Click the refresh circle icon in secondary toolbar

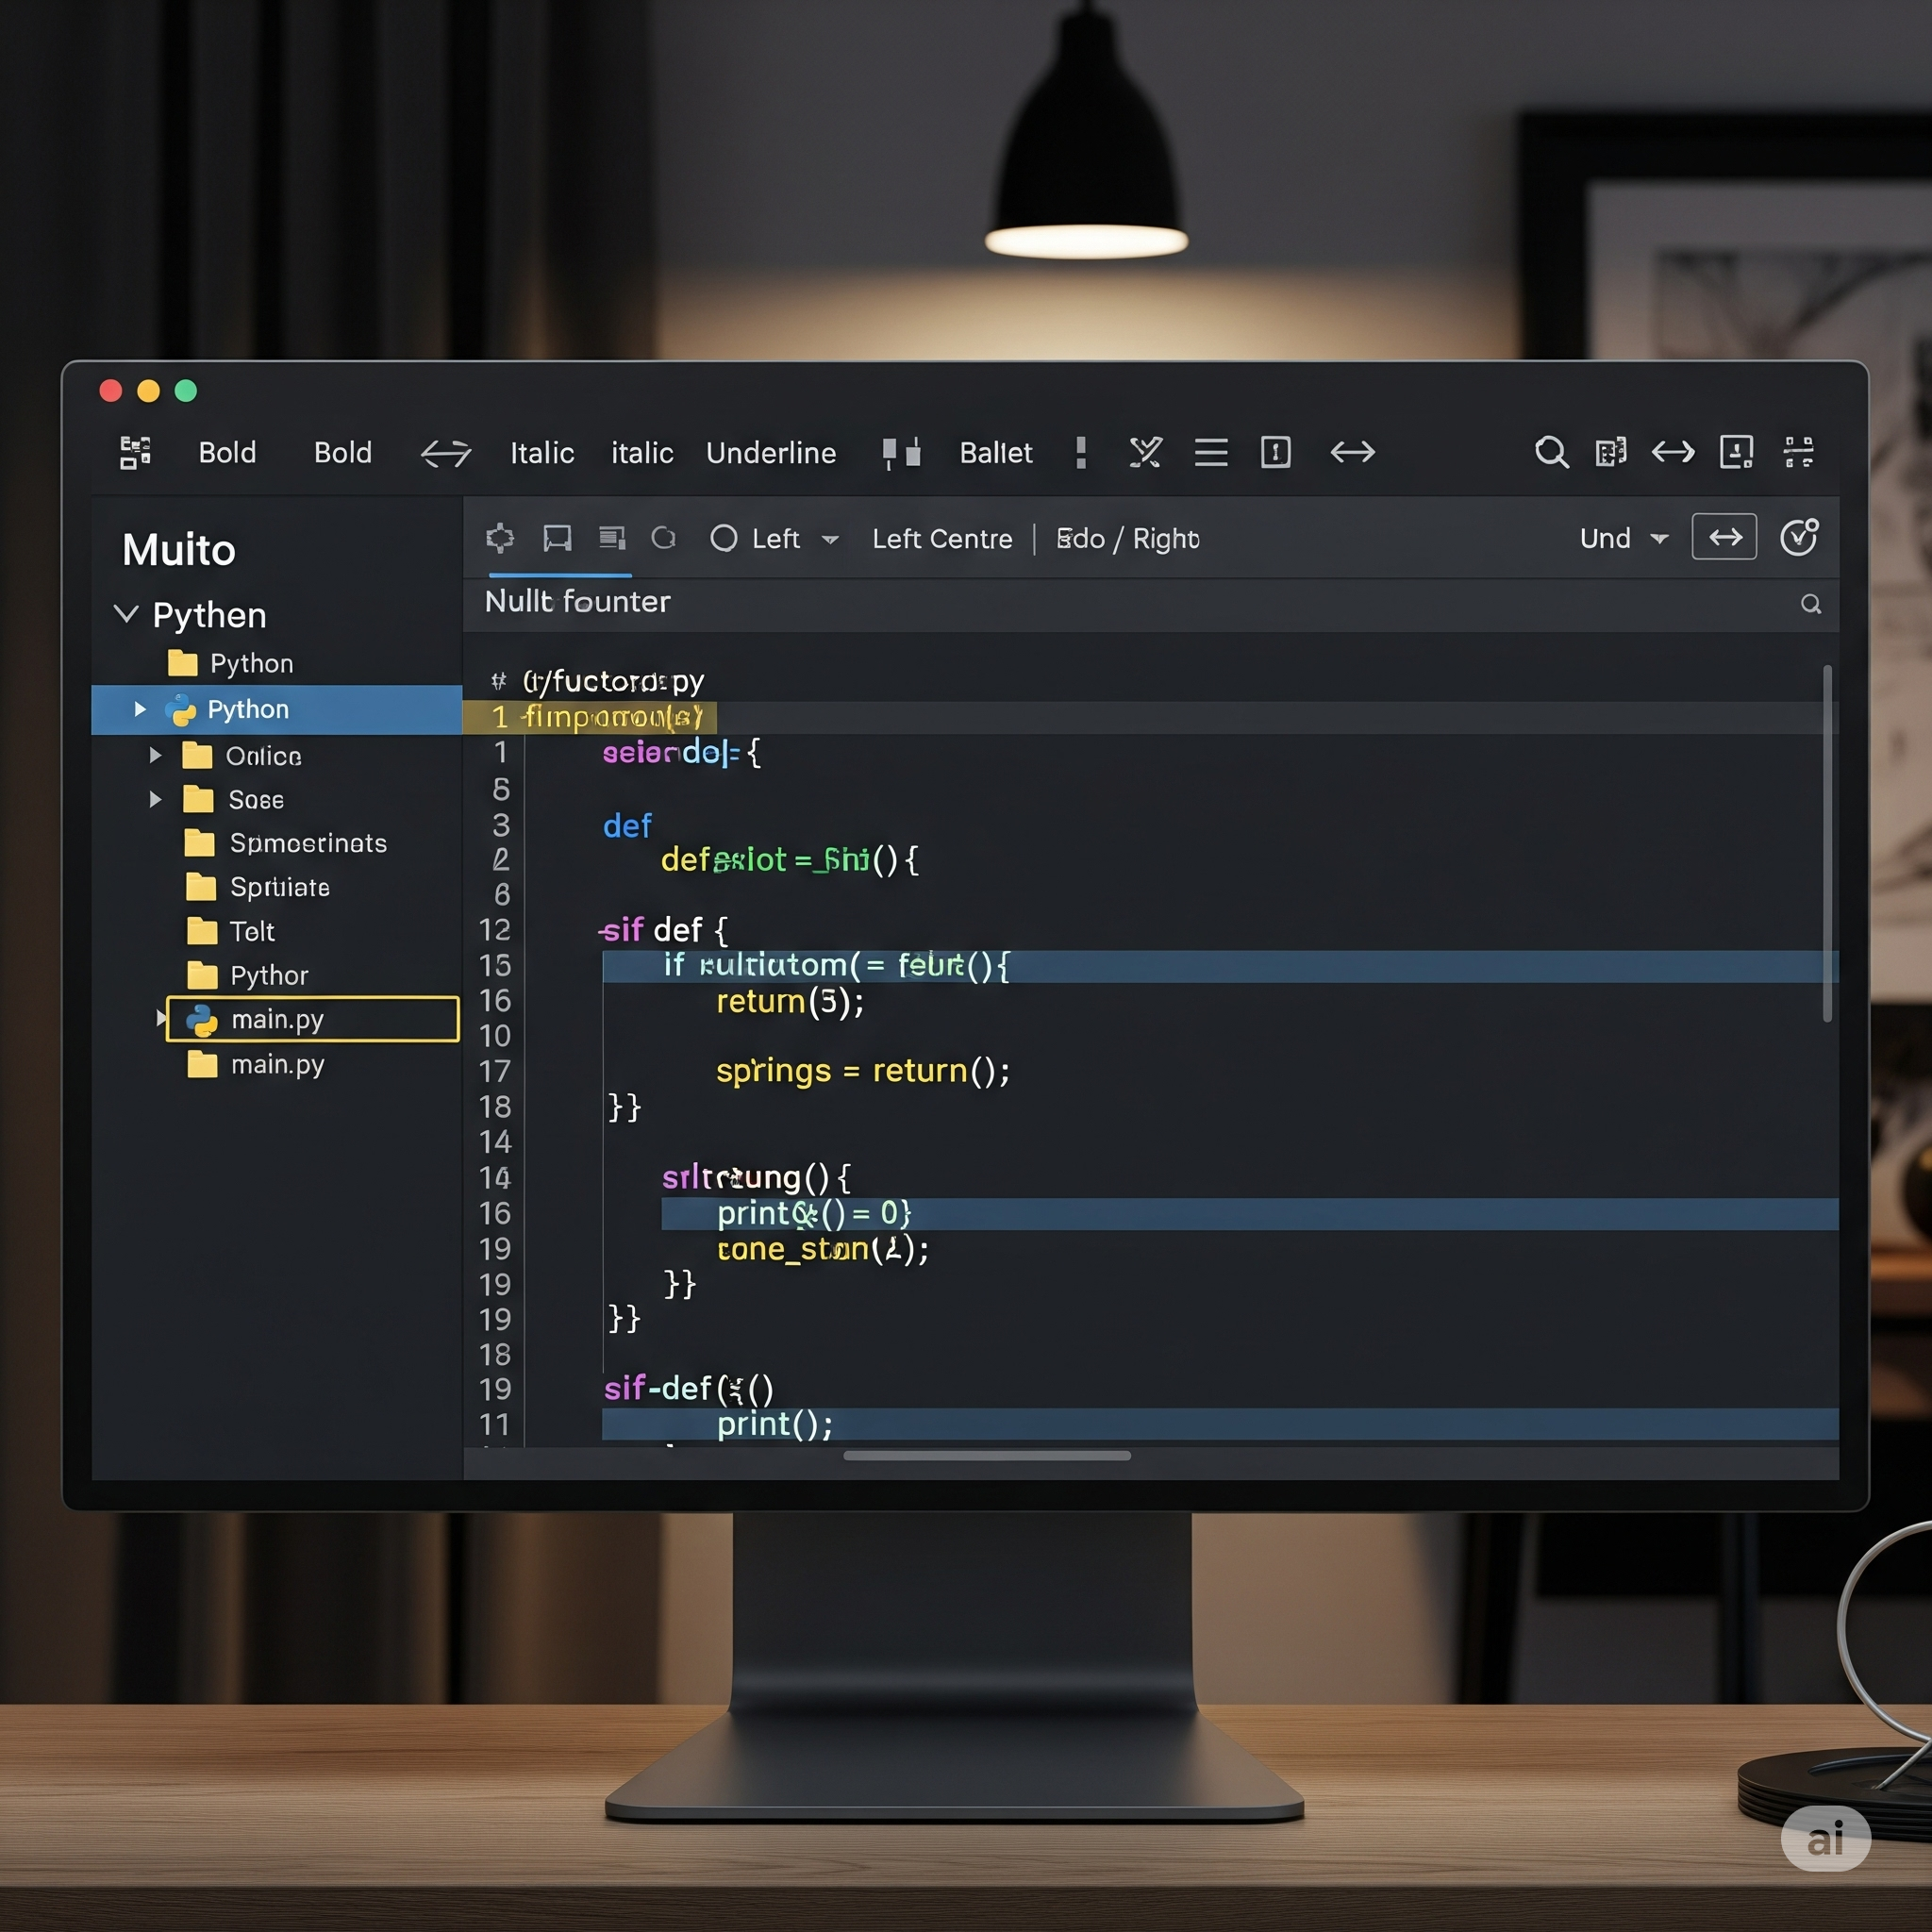pos(664,538)
